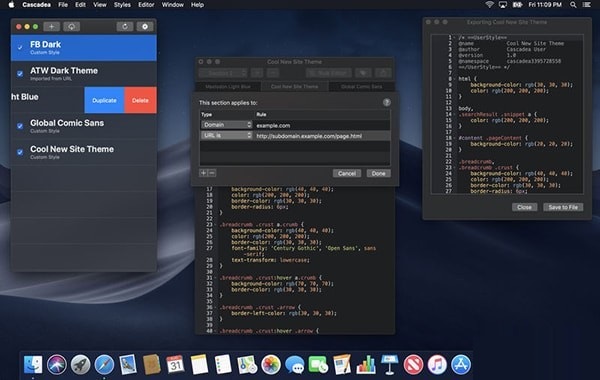Open the URL is type dropdown
Image resolution: width=600 pixels, height=380 pixels.
(227, 135)
